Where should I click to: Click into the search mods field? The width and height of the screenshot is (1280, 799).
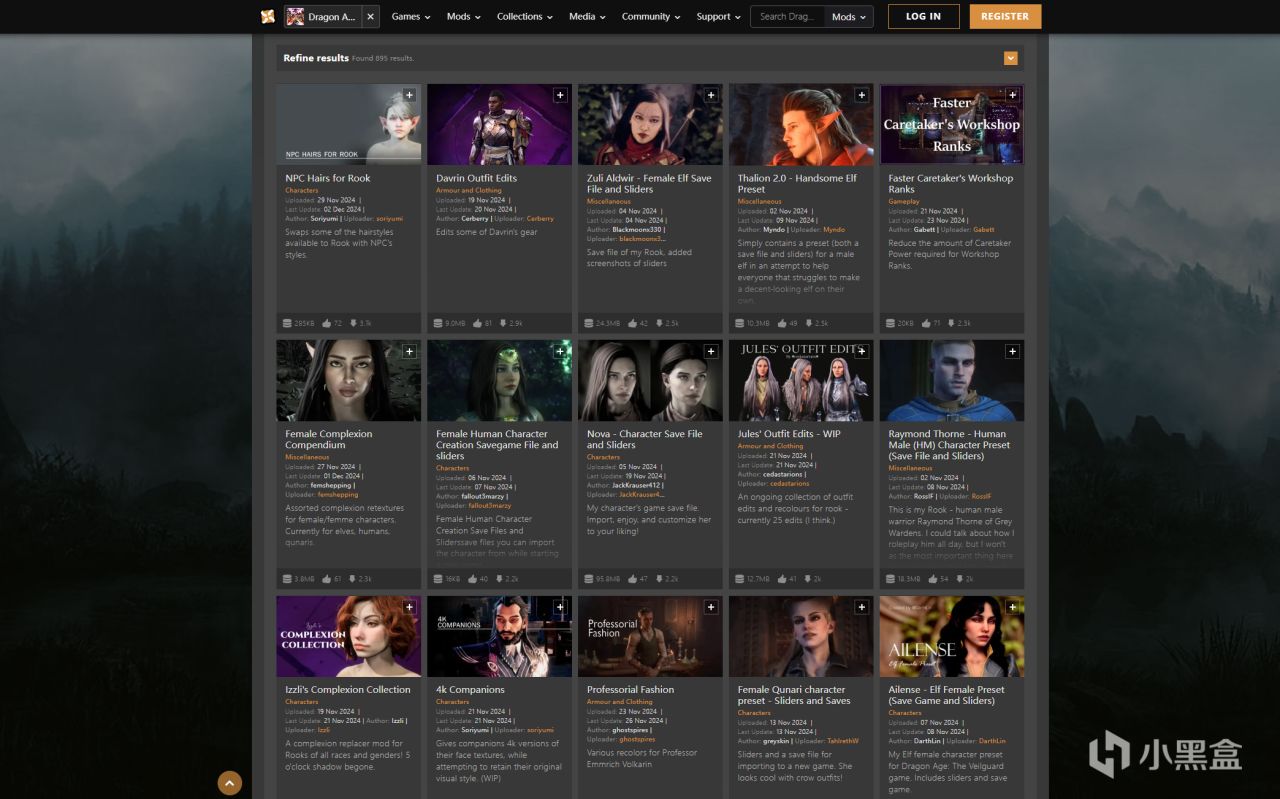tap(788, 17)
